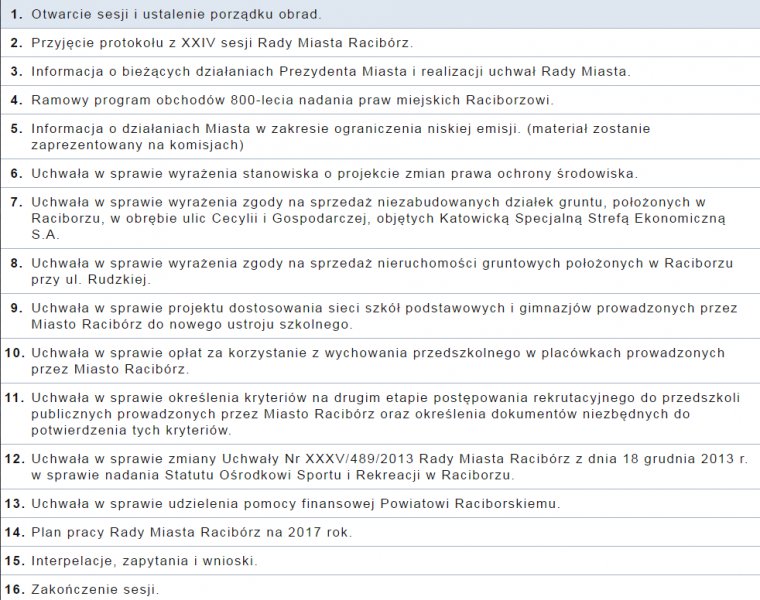Image resolution: width=760 pixels, height=600 pixels.
Task: Open item about 'ulic Cecylii i Gospodarczej'
Action: coord(380,218)
